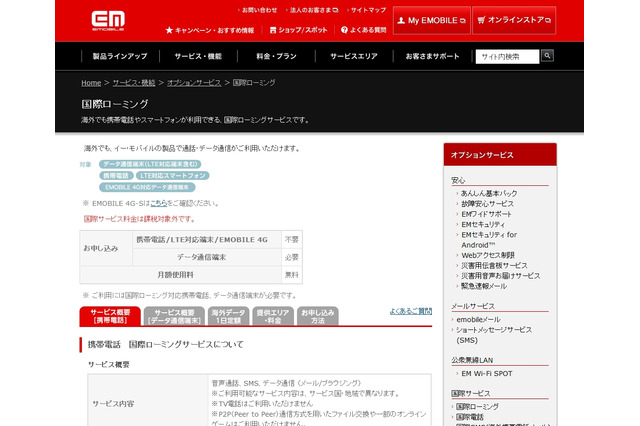The image size is (640, 426).
Task: Click the 携帯電話 tag
Action: click(x=116, y=175)
